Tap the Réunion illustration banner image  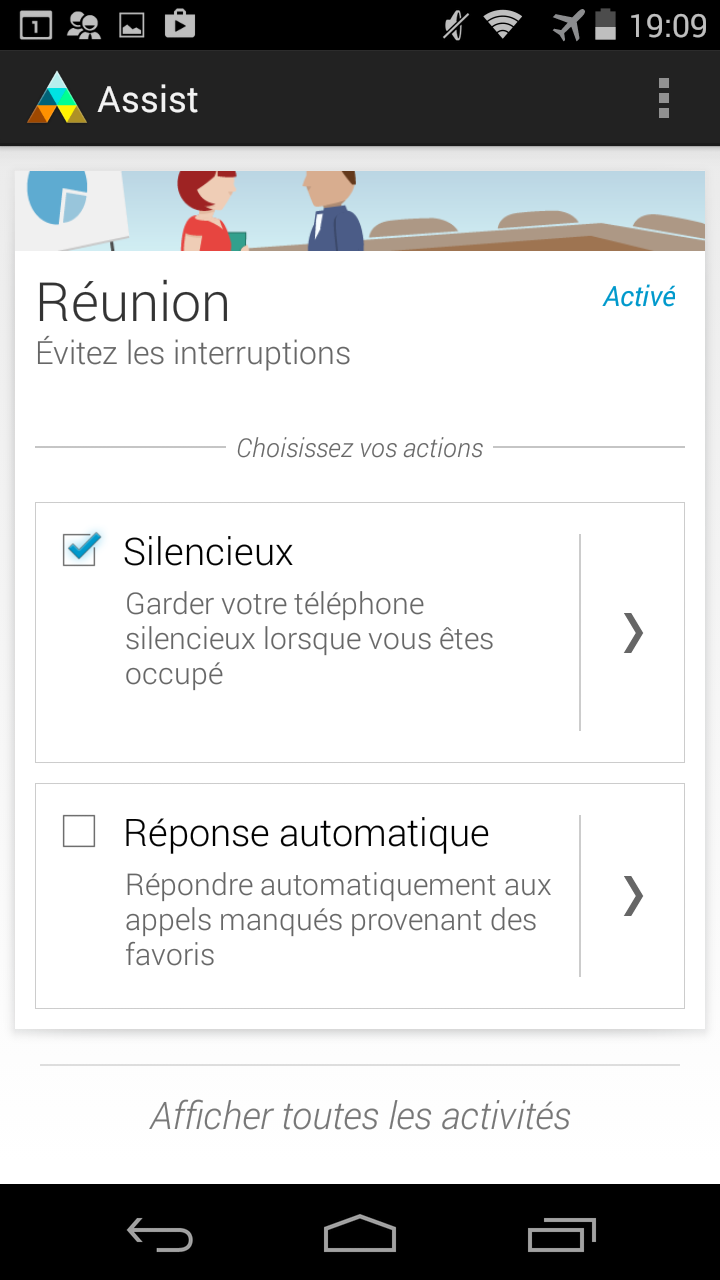tap(360, 211)
